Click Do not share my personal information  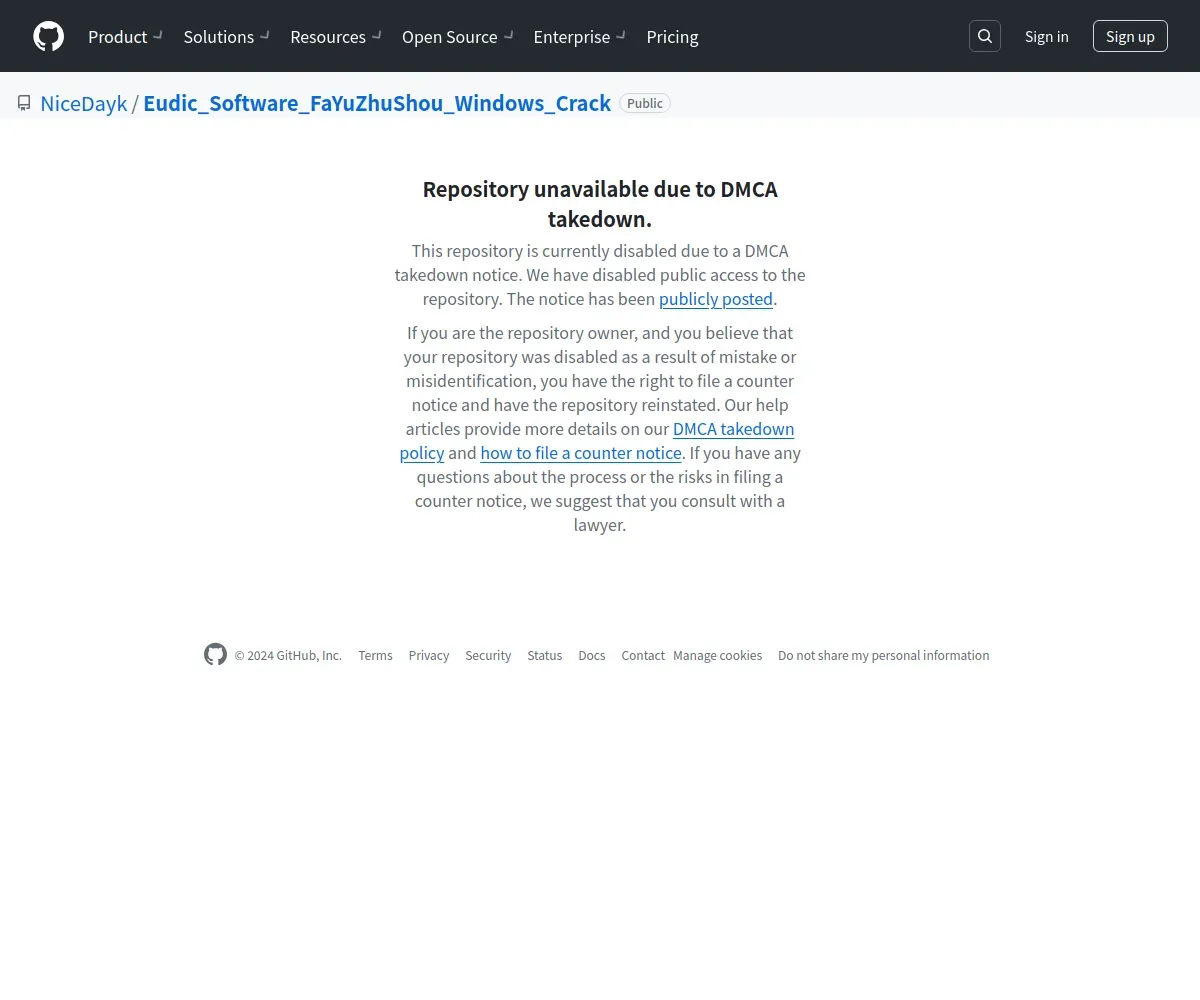(884, 656)
